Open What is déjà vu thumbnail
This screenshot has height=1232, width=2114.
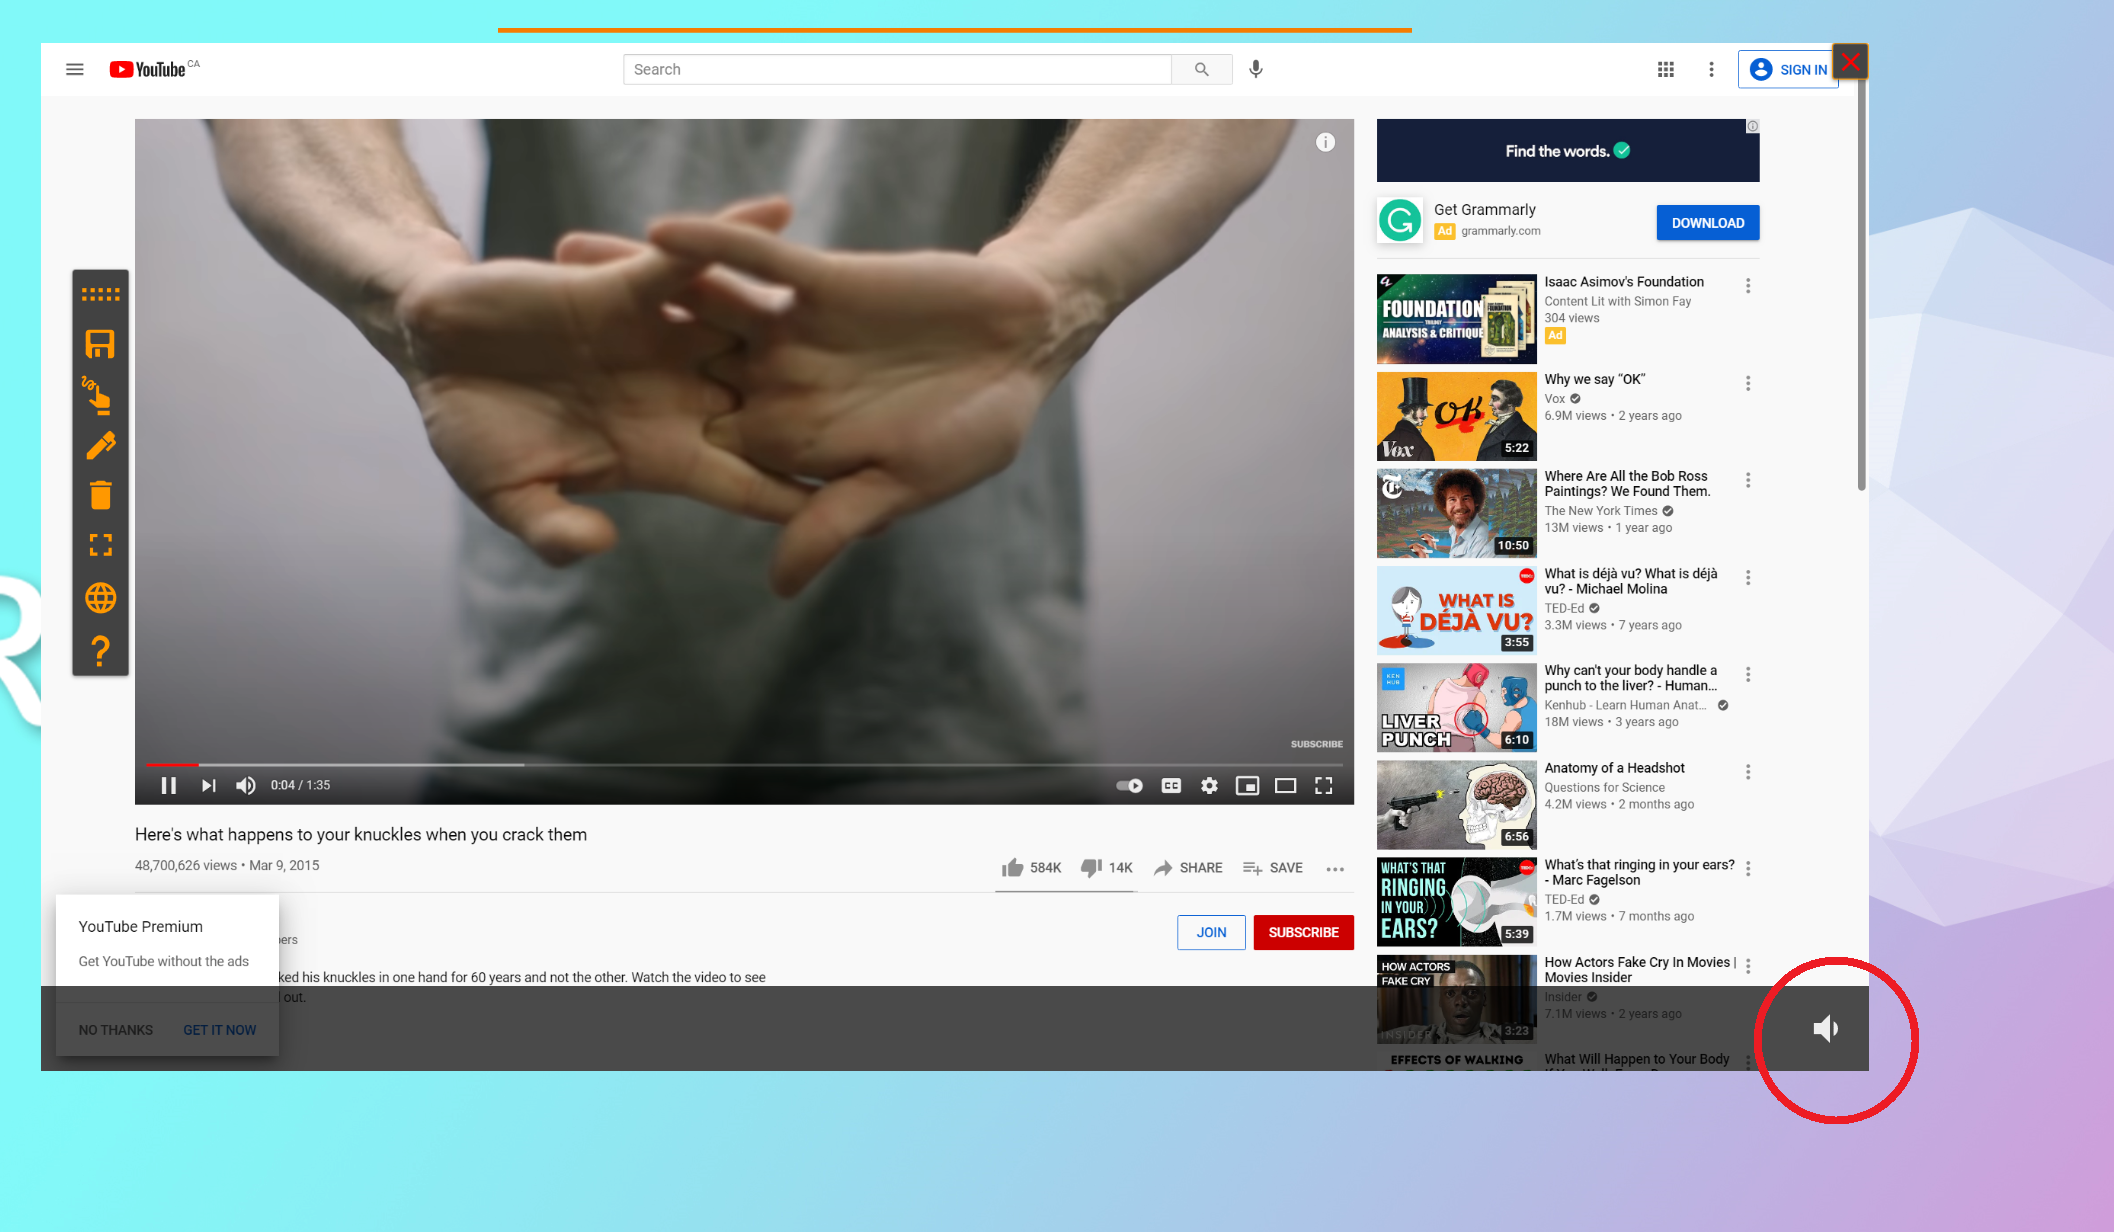pos(1456,610)
